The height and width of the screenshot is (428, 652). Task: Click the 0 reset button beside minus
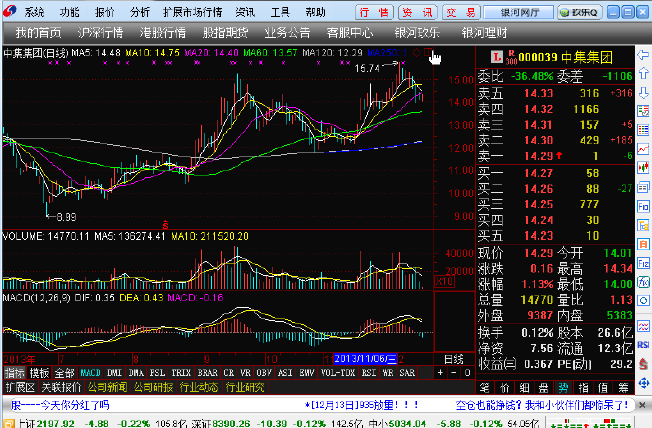[467, 373]
